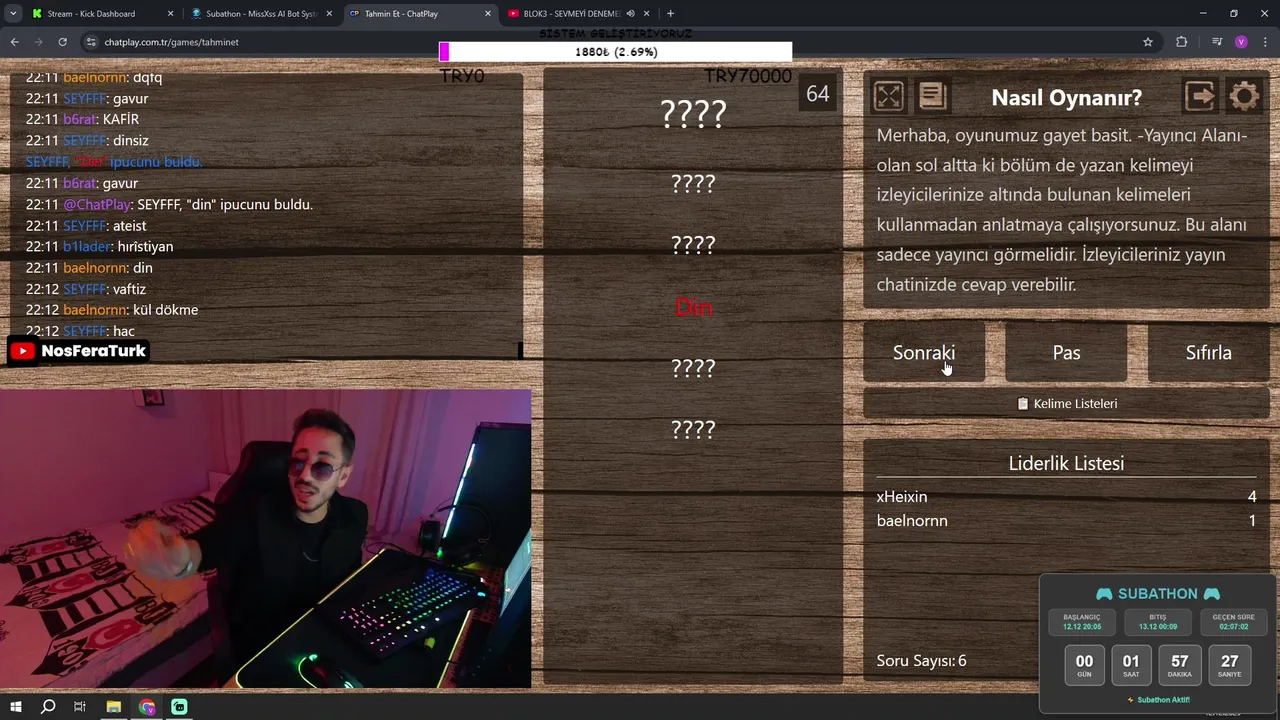The width and height of the screenshot is (1280, 720).
Task: Close the BLOK3 YouTube tab
Action: [647, 14]
